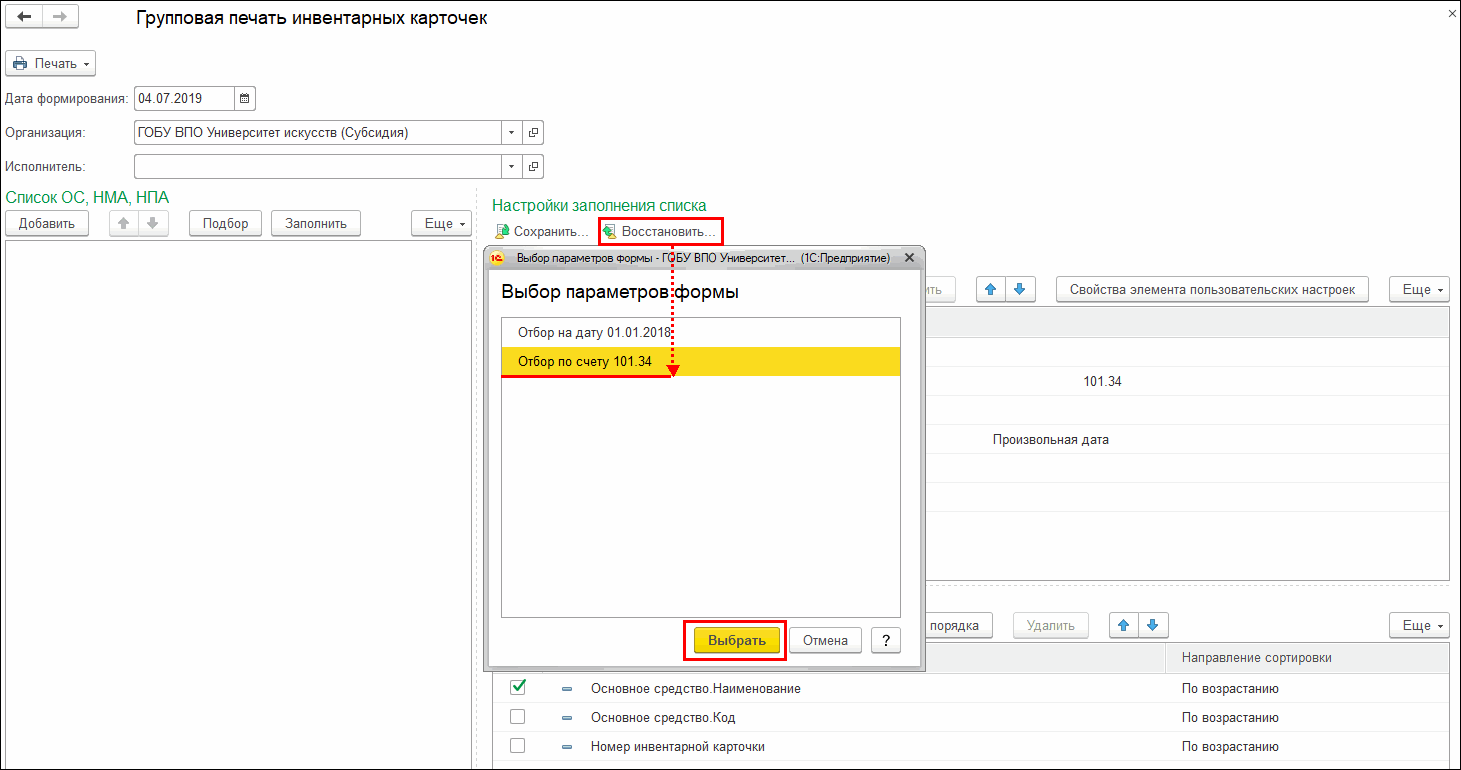Screen dimensions: 1461x770
Task: Click Свойства элемента пользовательских настроек button
Action: pyautogui.click(x=1212, y=289)
